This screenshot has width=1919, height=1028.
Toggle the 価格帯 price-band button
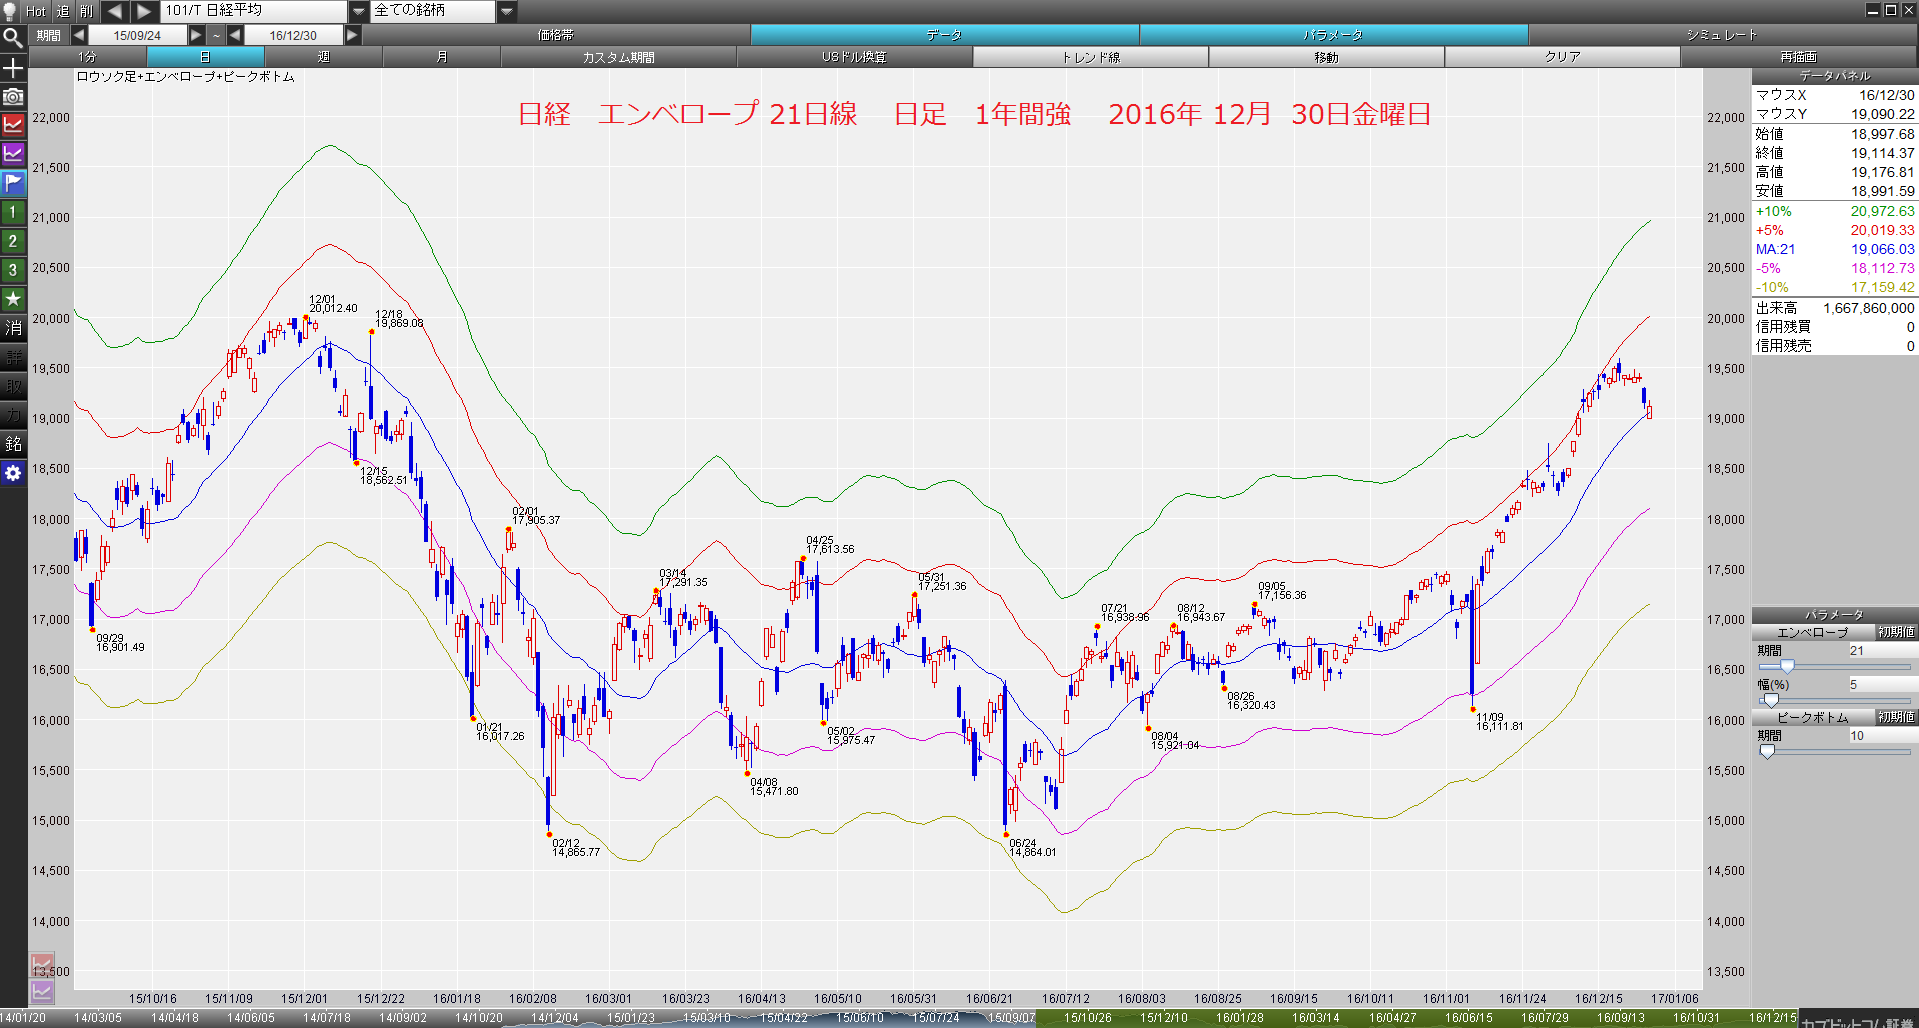tap(556, 35)
